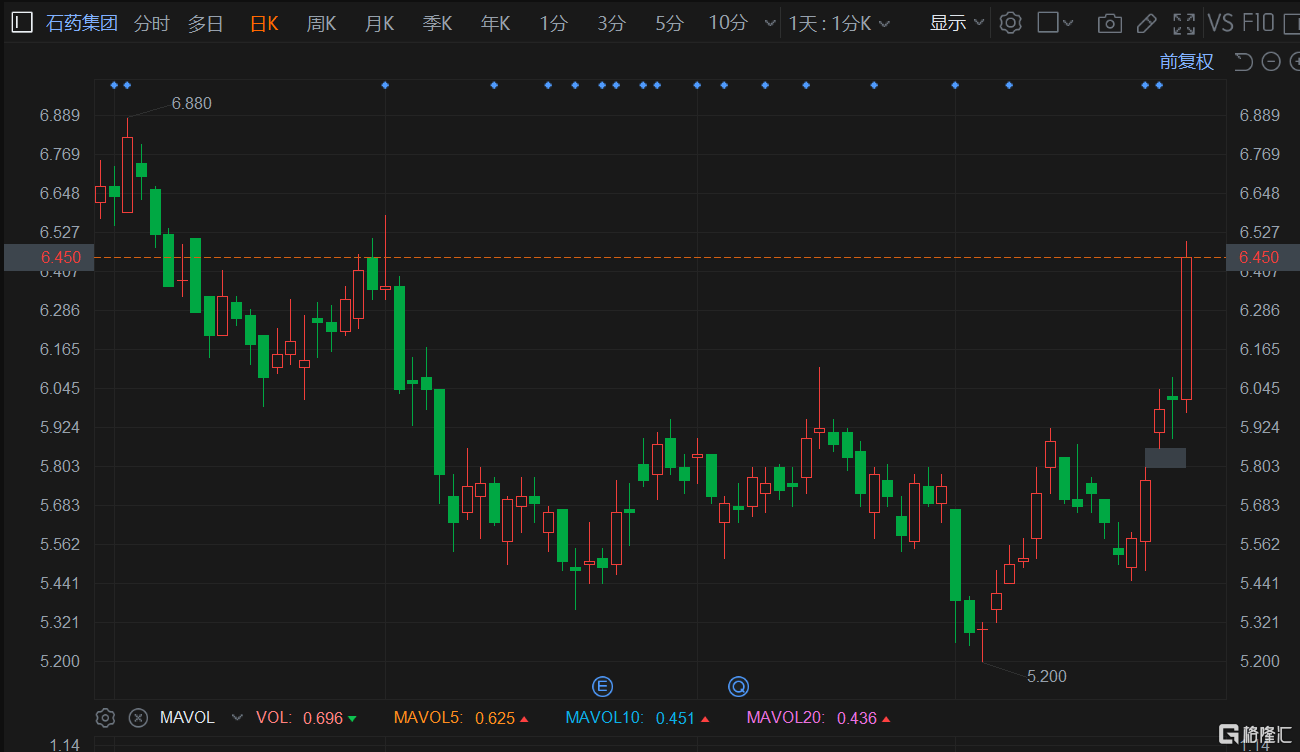This screenshot has height=752, width=1300.
Task: Open chart settings gear in top toolbar
Action: [x=1010, y=23]
